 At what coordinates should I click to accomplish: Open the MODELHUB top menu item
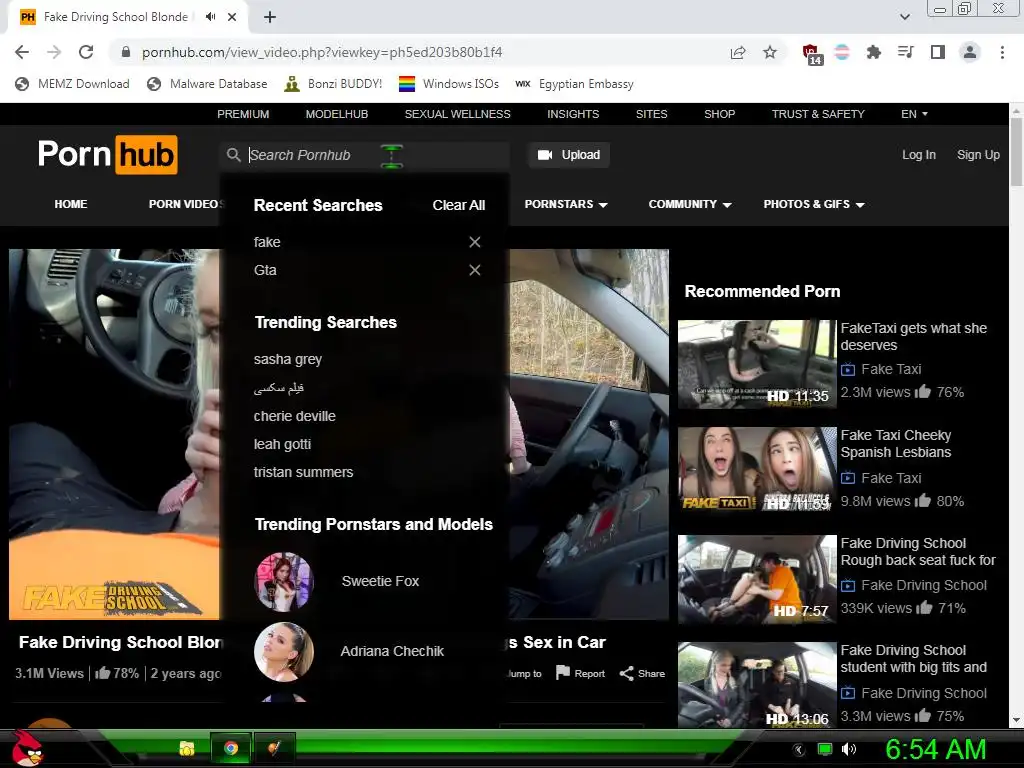click(337, 114)
